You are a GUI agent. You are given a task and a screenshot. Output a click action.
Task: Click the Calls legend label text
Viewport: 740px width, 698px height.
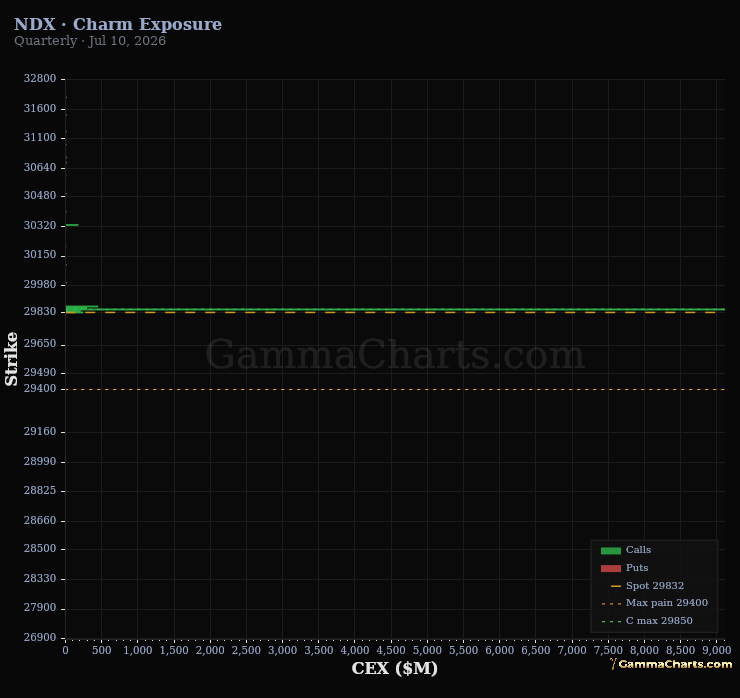point(638,550)
